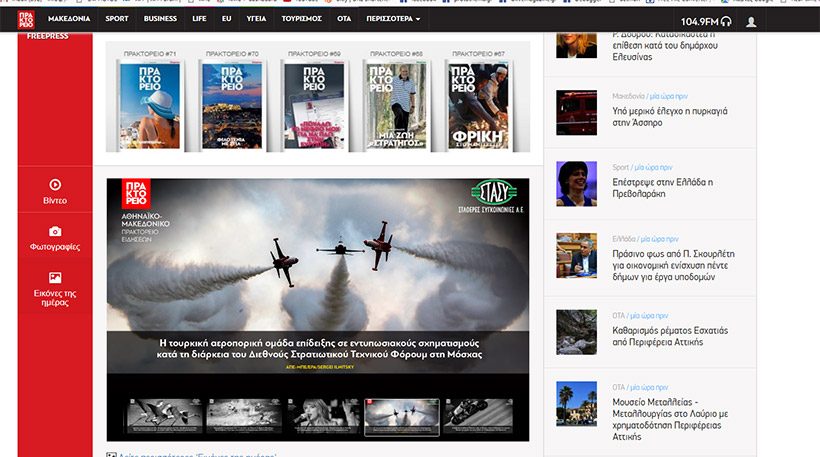Open the ΜΑΚΕΔΟΝΙΑ menu item
The width and height of the screenshot is (820, 457).
pyautogui.click(x=69, y=19)
